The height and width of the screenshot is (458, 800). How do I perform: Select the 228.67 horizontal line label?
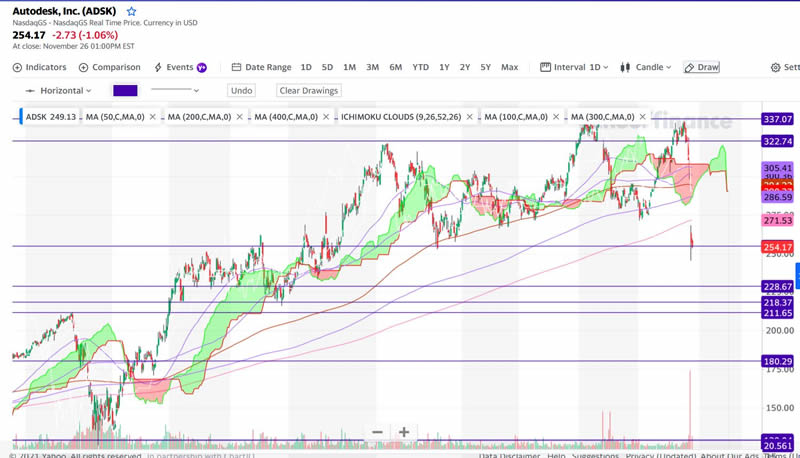tap(778, 287)
